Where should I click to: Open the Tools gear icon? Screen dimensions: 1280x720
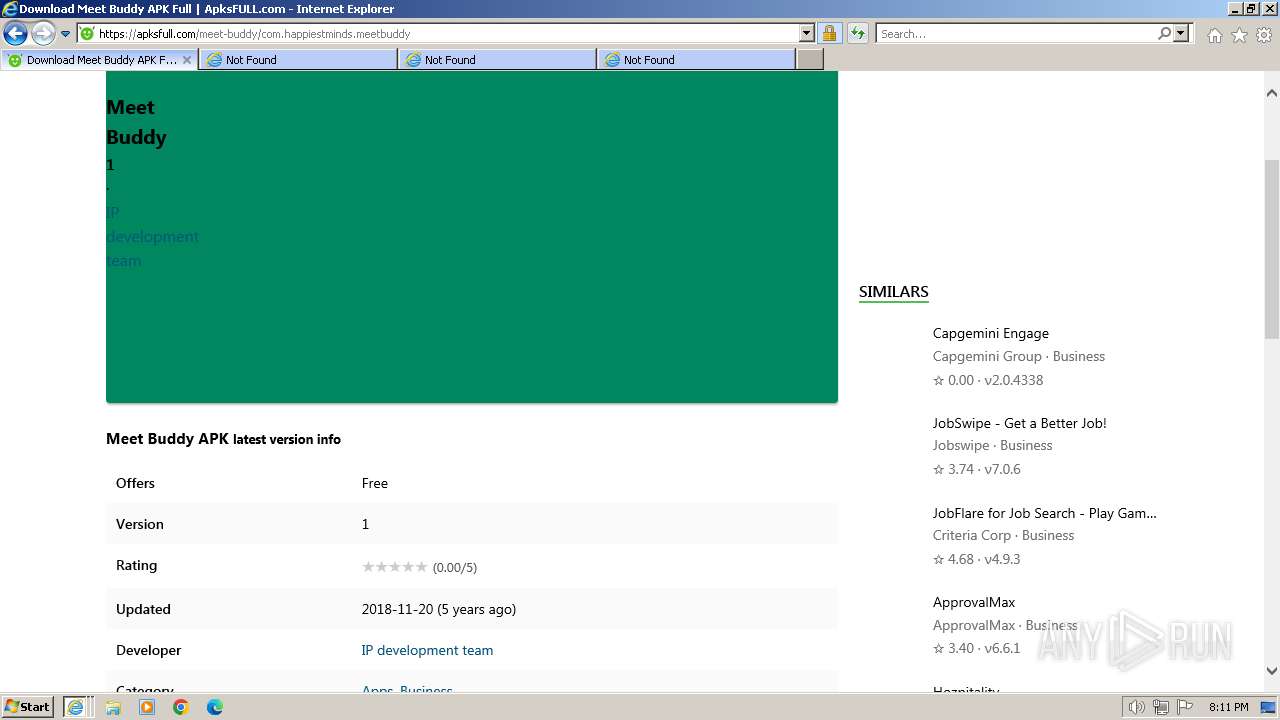1264,35
